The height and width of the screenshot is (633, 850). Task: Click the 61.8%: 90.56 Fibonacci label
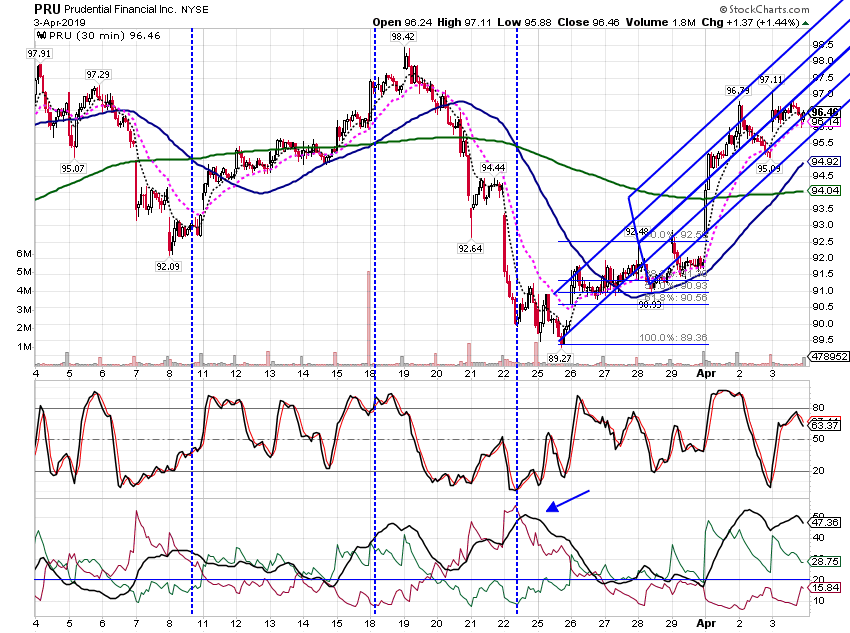tap(675, 298)
